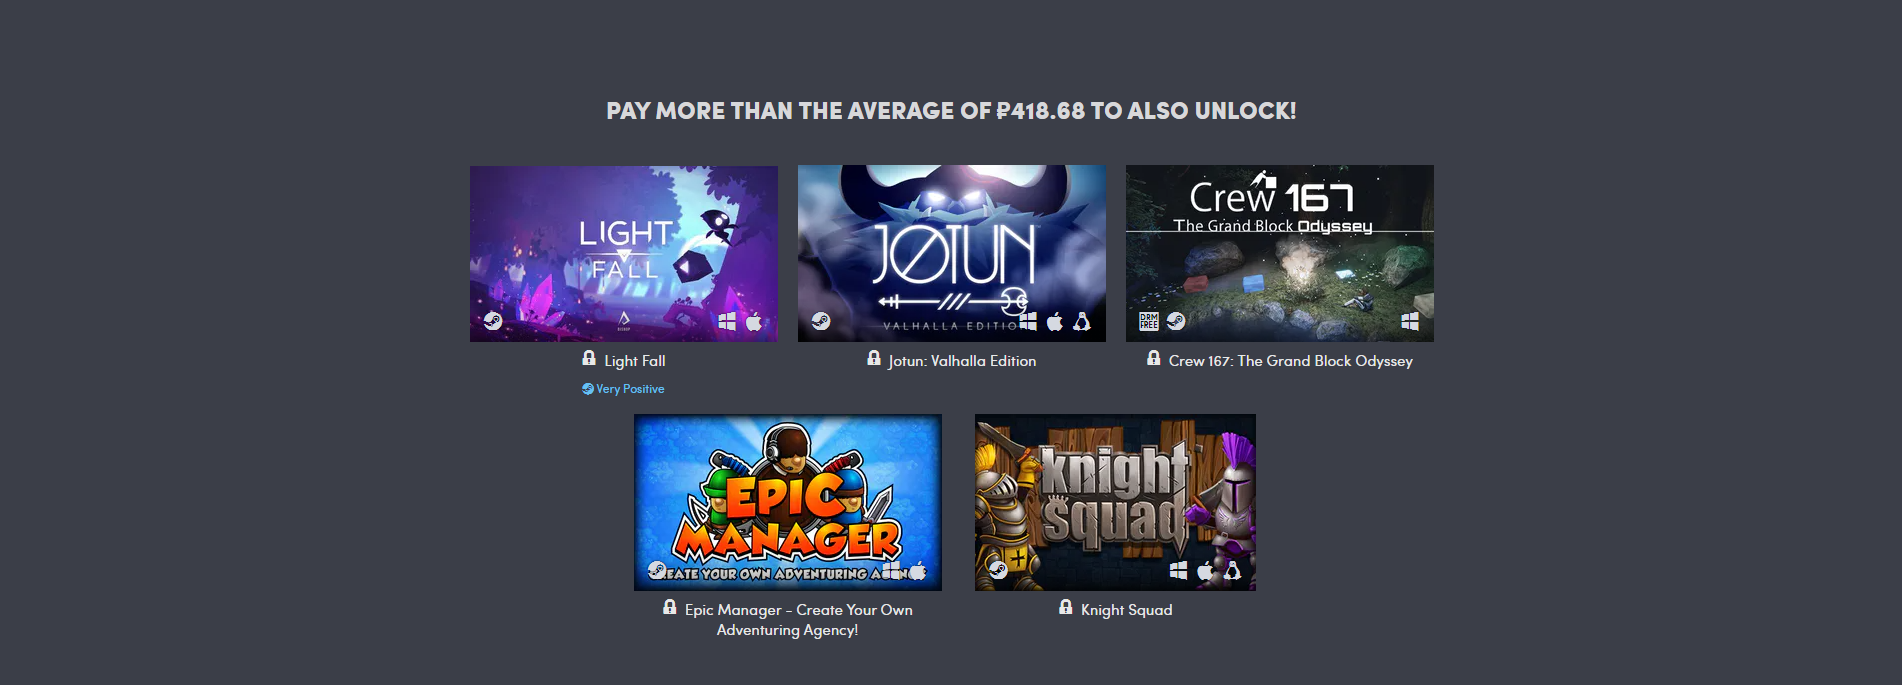Click Crew 167: The Grand Block Odyssey title
Image resolution: width=1902 pixels, height=685 pixels.
tap(1291, 361)
